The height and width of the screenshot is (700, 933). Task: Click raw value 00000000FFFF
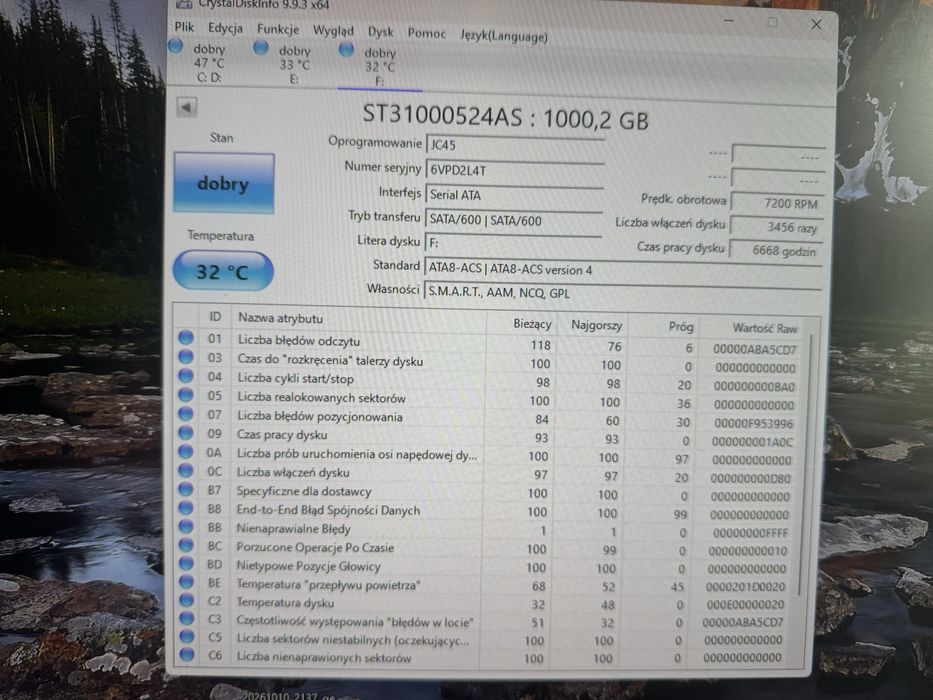pyautogui.click(x=750, y=533)
